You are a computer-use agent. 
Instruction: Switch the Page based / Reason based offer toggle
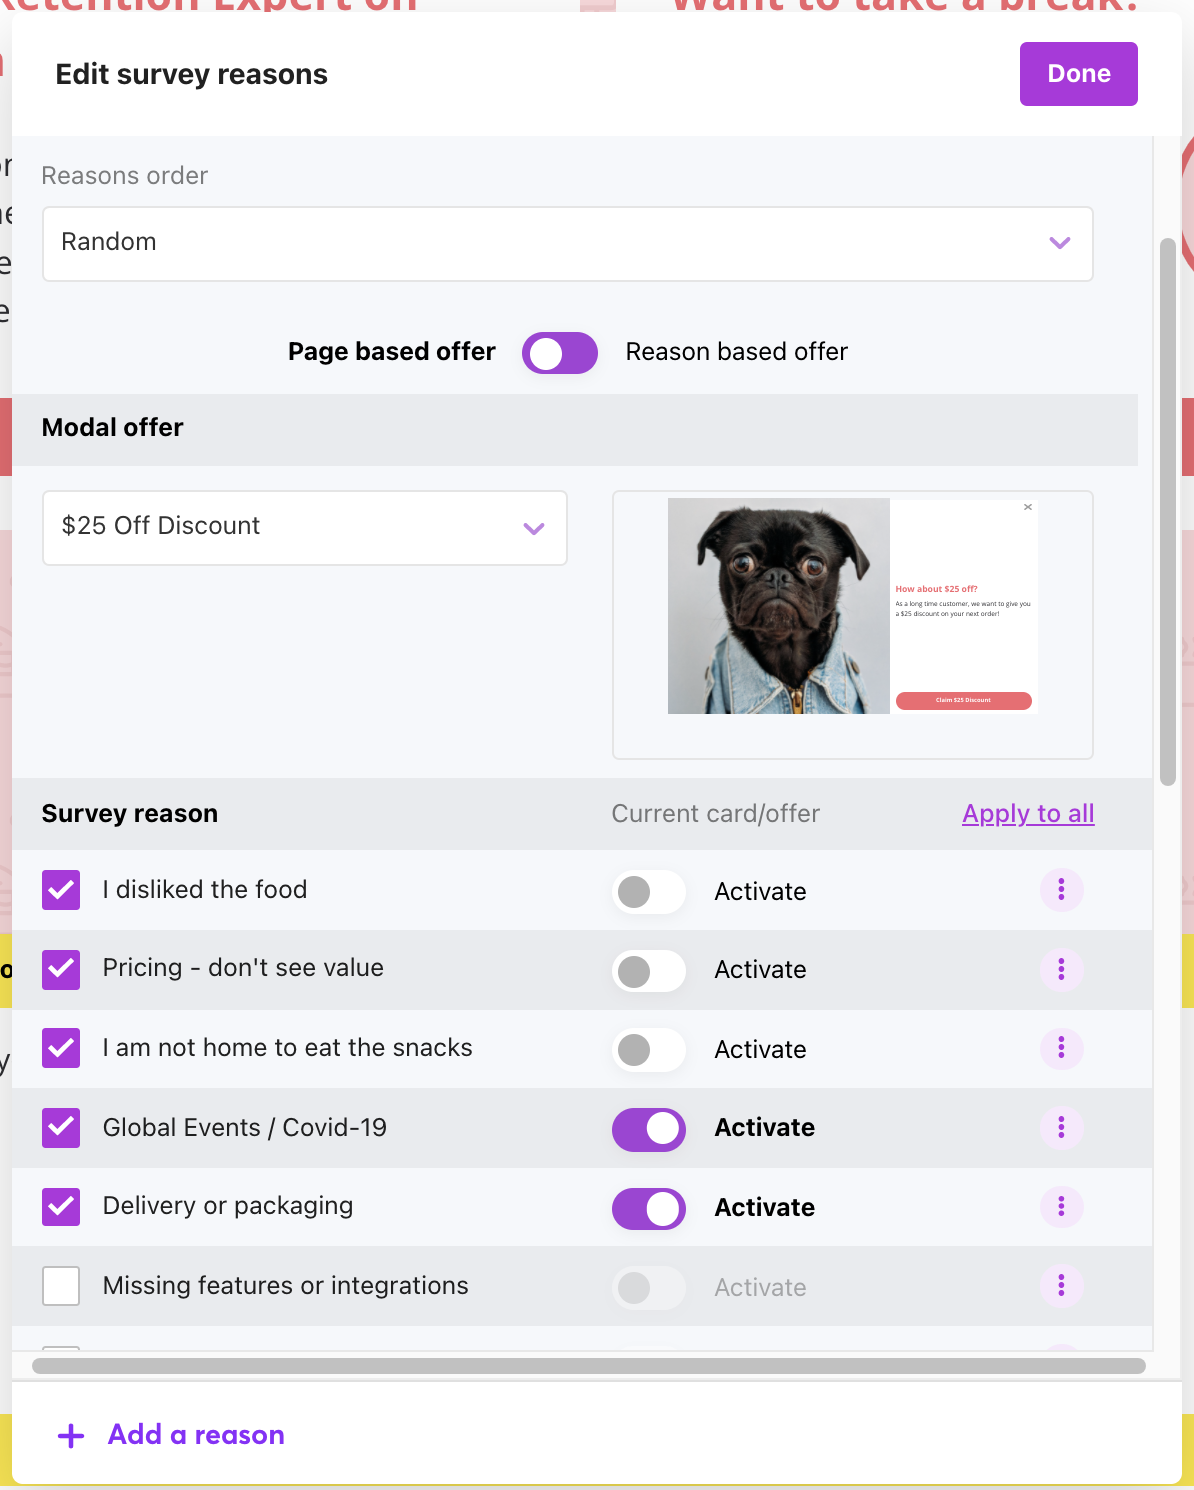coord(560,353)
